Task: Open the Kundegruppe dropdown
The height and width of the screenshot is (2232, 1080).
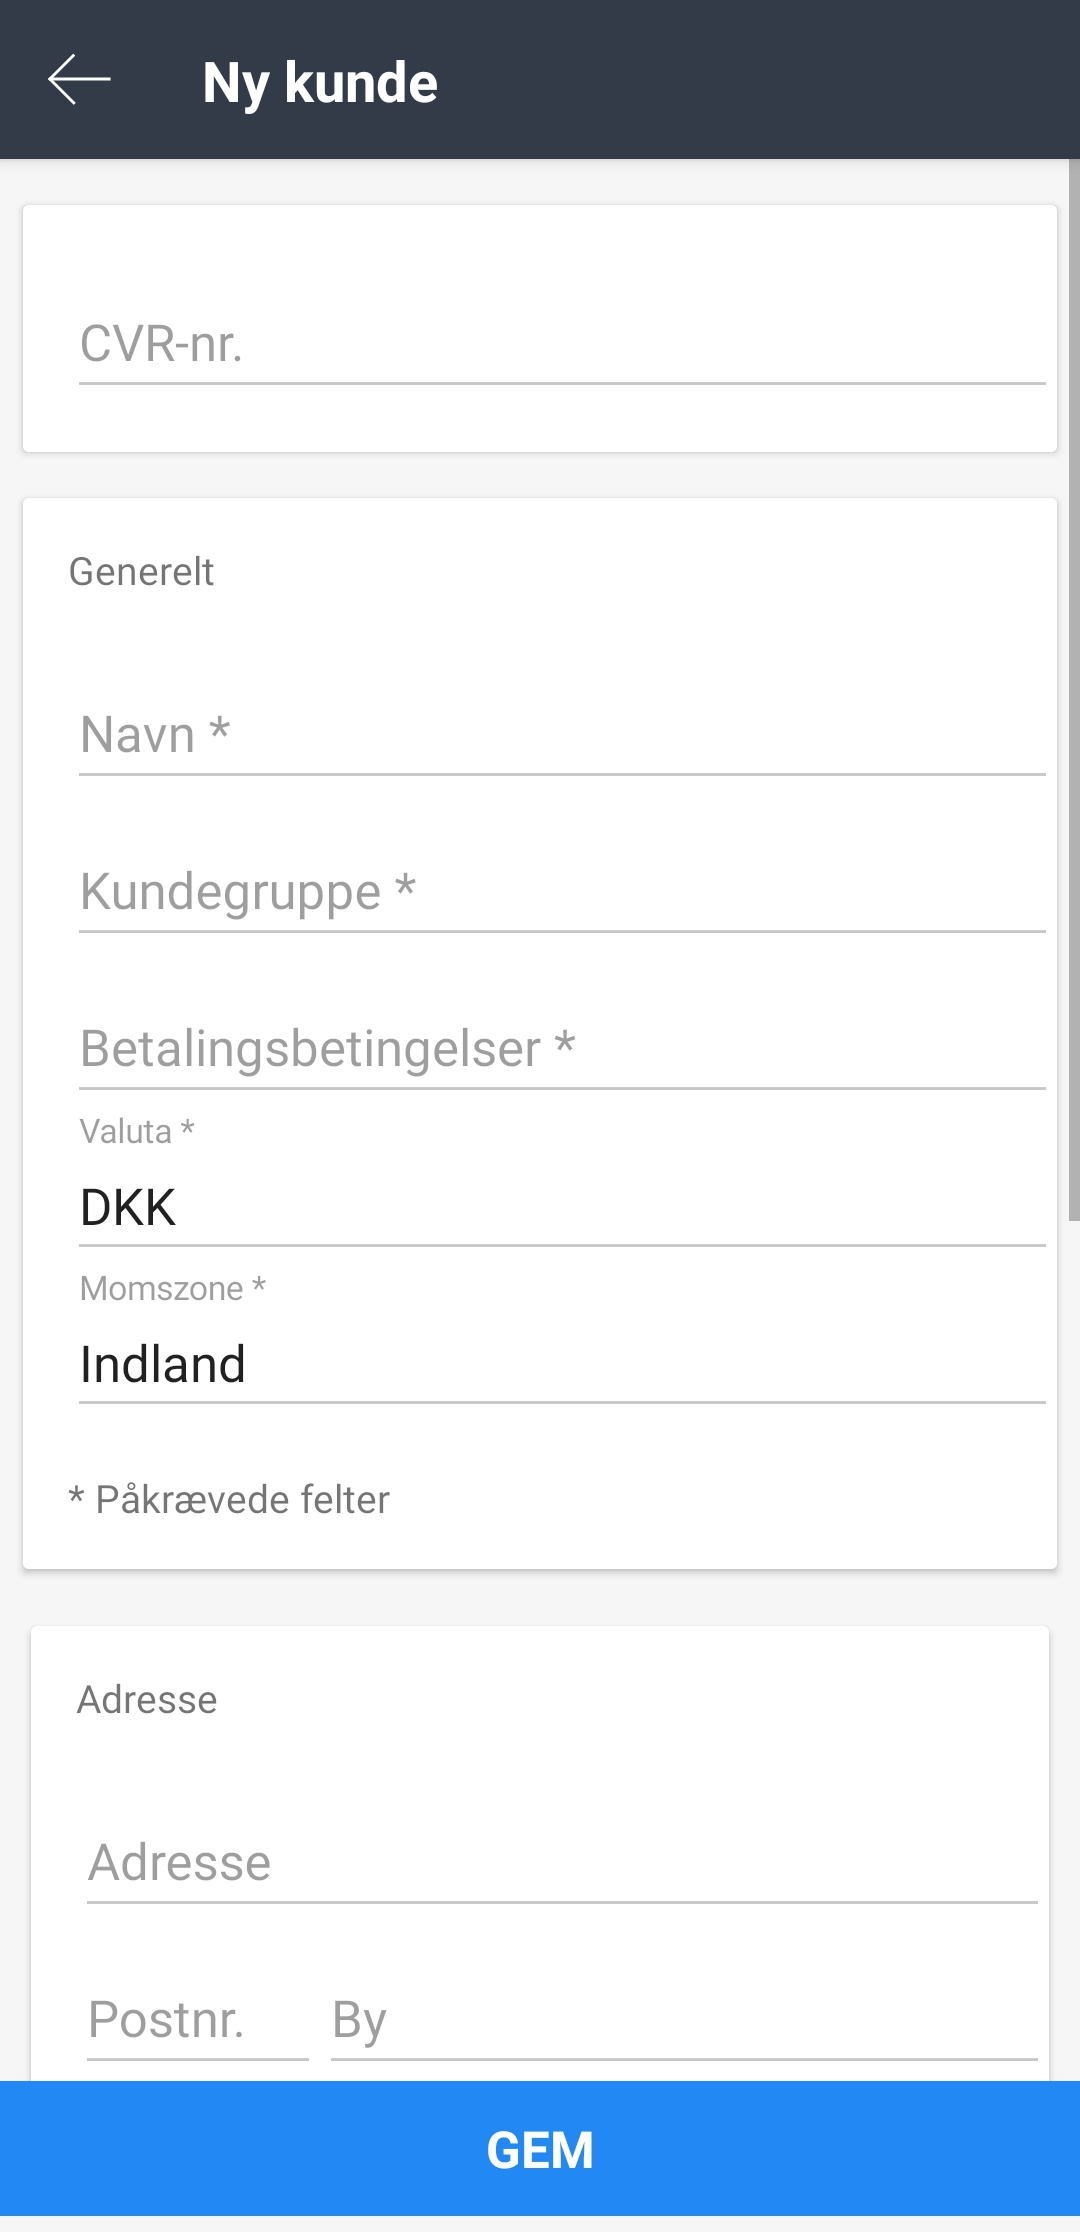Action: [x=560, y=893]
